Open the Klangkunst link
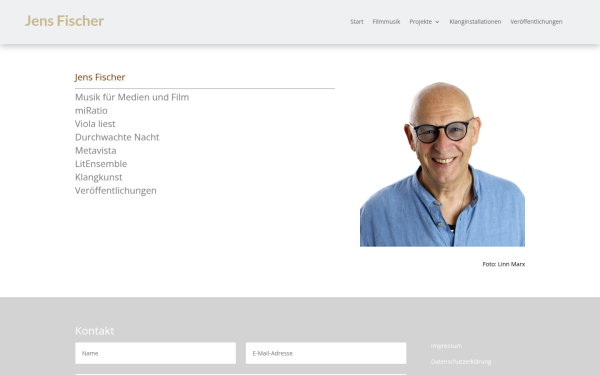This screenshot has height=375, width=600. 98,177
